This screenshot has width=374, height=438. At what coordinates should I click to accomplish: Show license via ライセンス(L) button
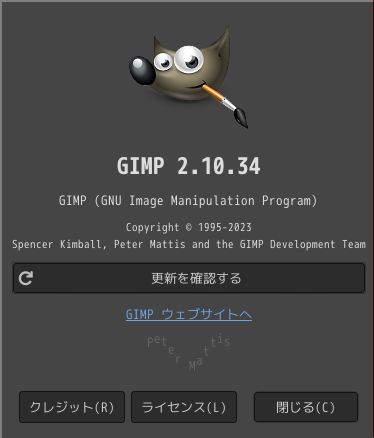[184, 407]
